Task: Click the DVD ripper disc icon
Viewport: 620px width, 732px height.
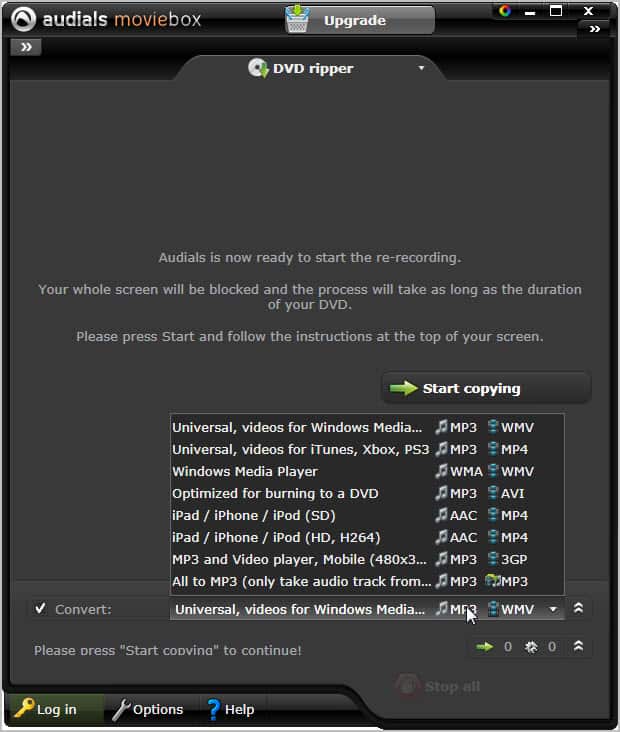Action: click(257, 68)
